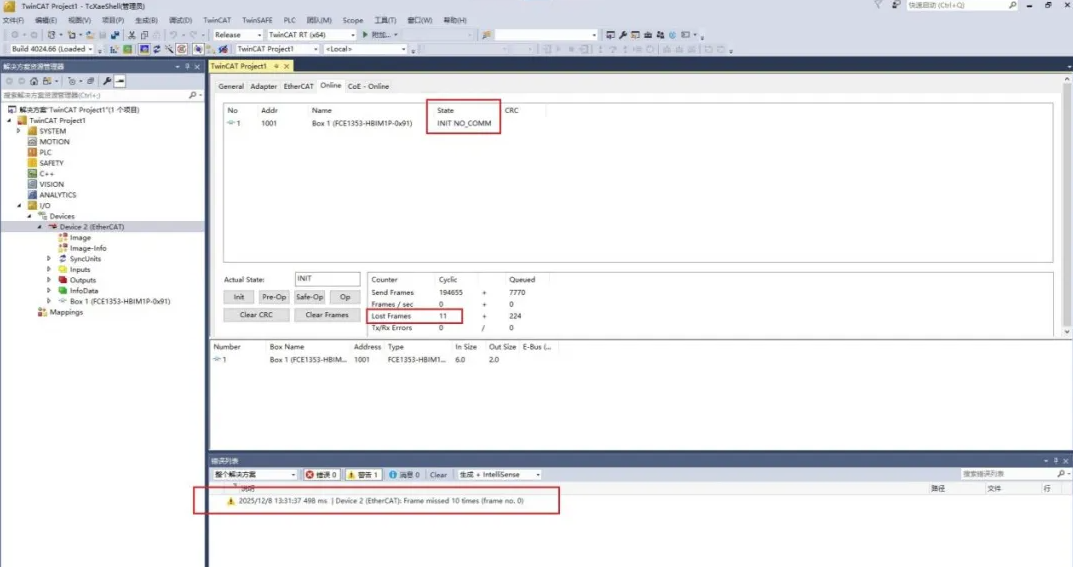Collapse the Device 2 (EtherCAT) node
Image resolution: width=1073 pixels, height=567 pixels.
pyautogui.click(x=40, y=227)
